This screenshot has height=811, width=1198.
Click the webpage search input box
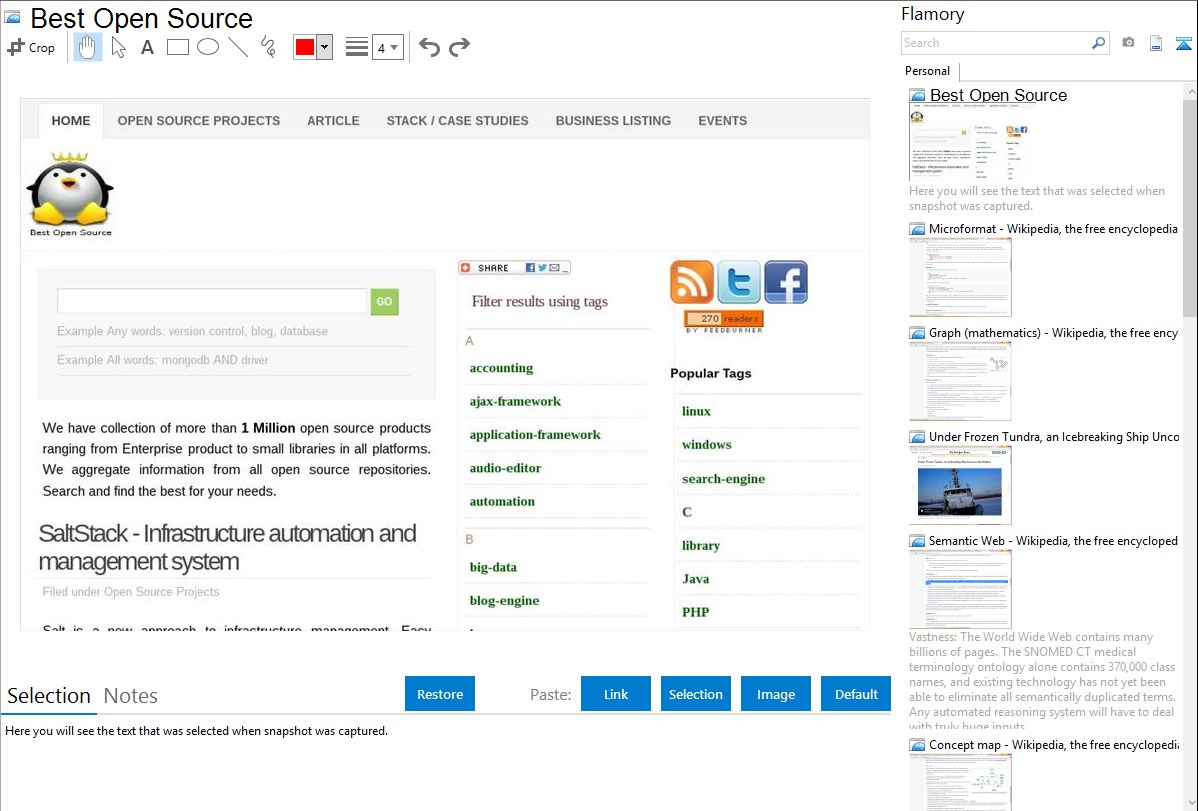tap(212, 301)
